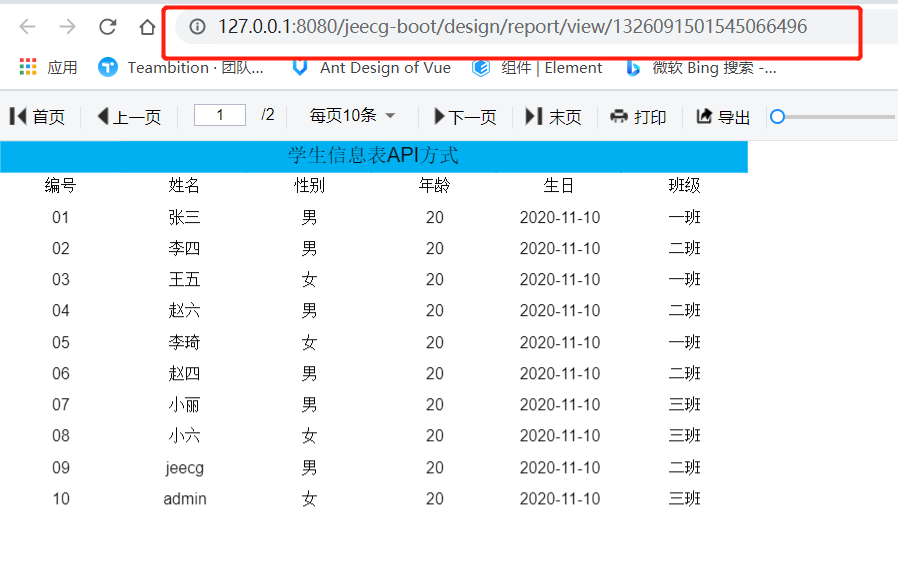Select the name cell 王五
The width and height of the screenshot is (898, 576).
[x=184, y=279]
